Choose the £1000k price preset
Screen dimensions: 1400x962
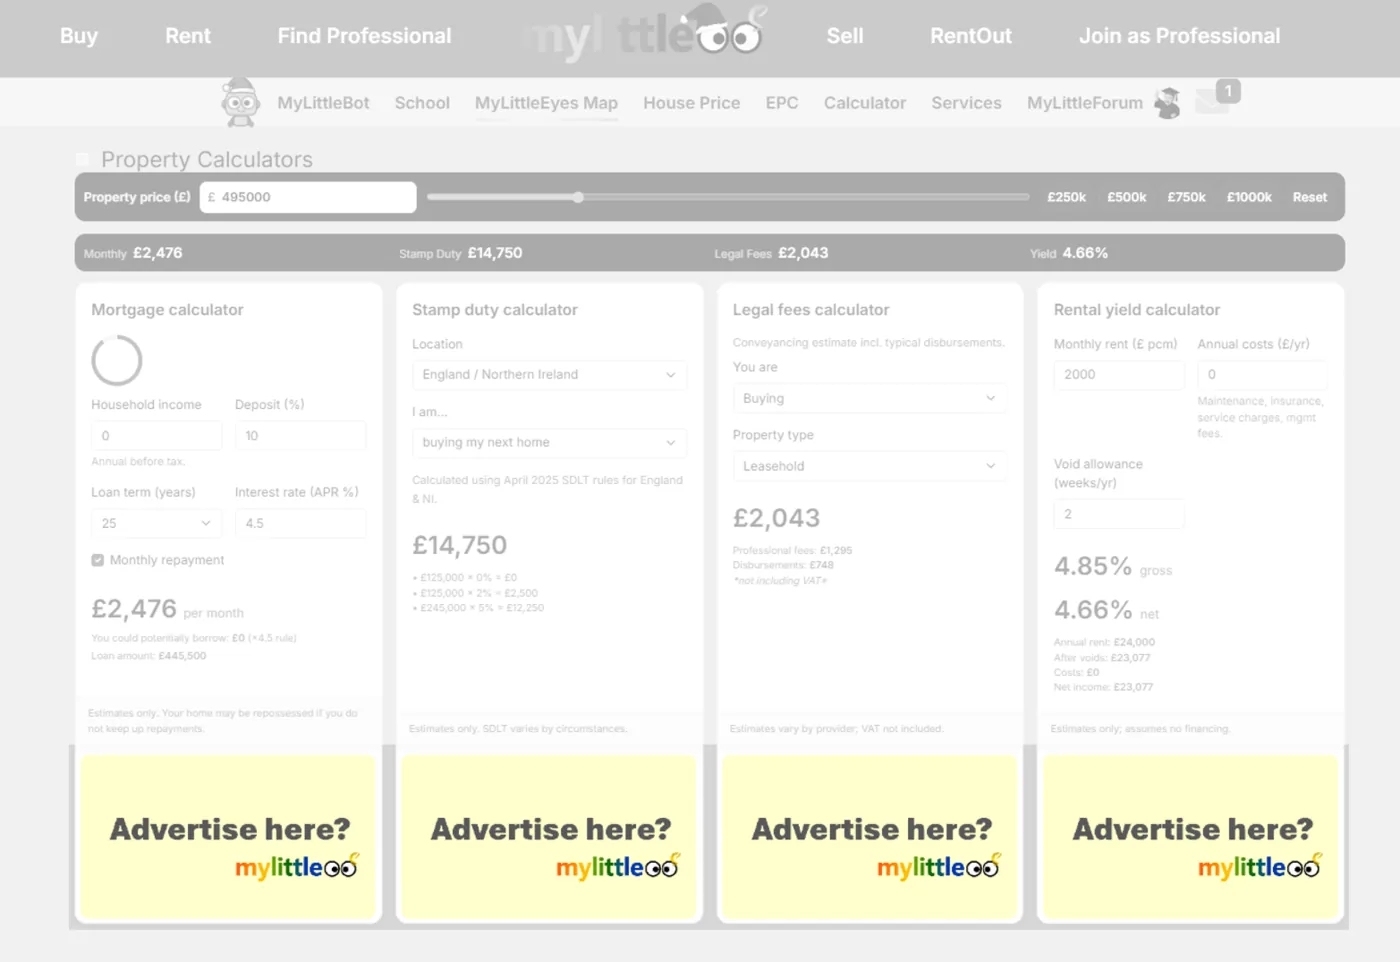point(1249,197)
